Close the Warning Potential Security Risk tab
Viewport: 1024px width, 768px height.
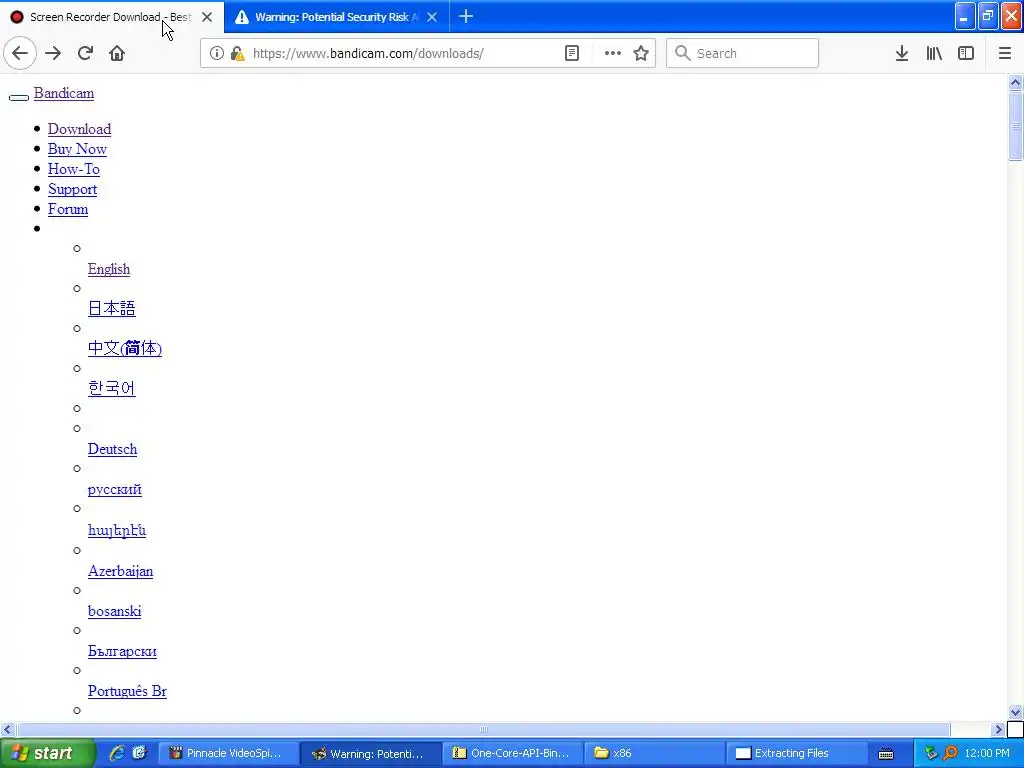pyautogui.click(x=432, y=17)
